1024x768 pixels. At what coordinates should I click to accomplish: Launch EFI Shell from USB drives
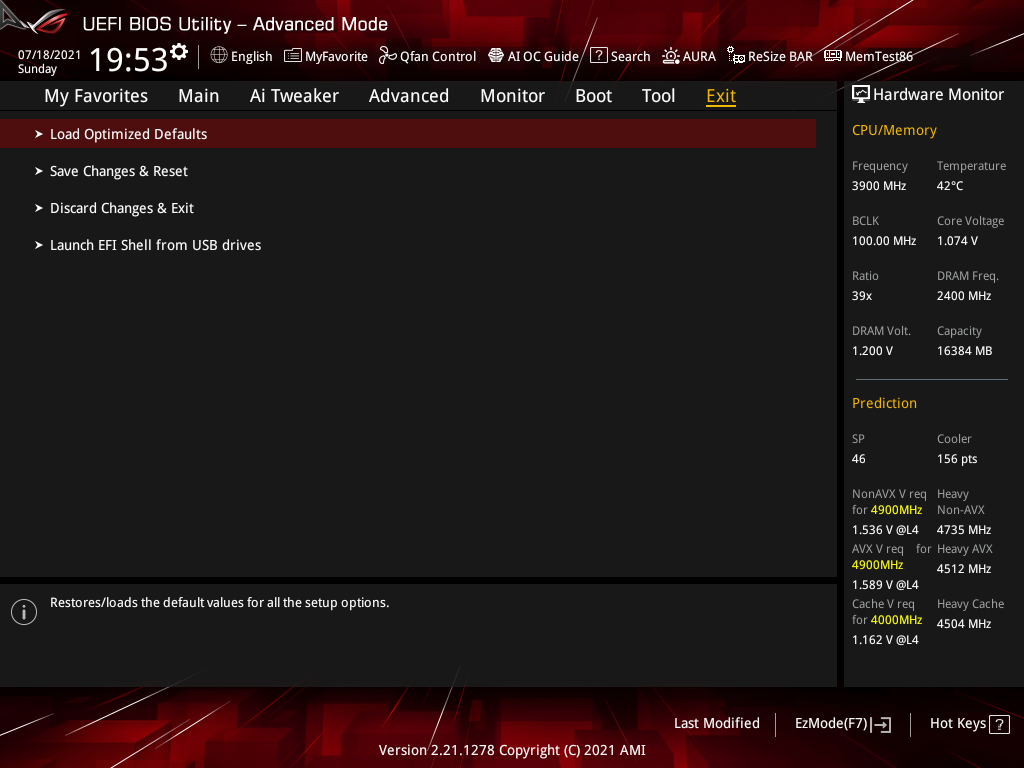(x=155, y=244)
